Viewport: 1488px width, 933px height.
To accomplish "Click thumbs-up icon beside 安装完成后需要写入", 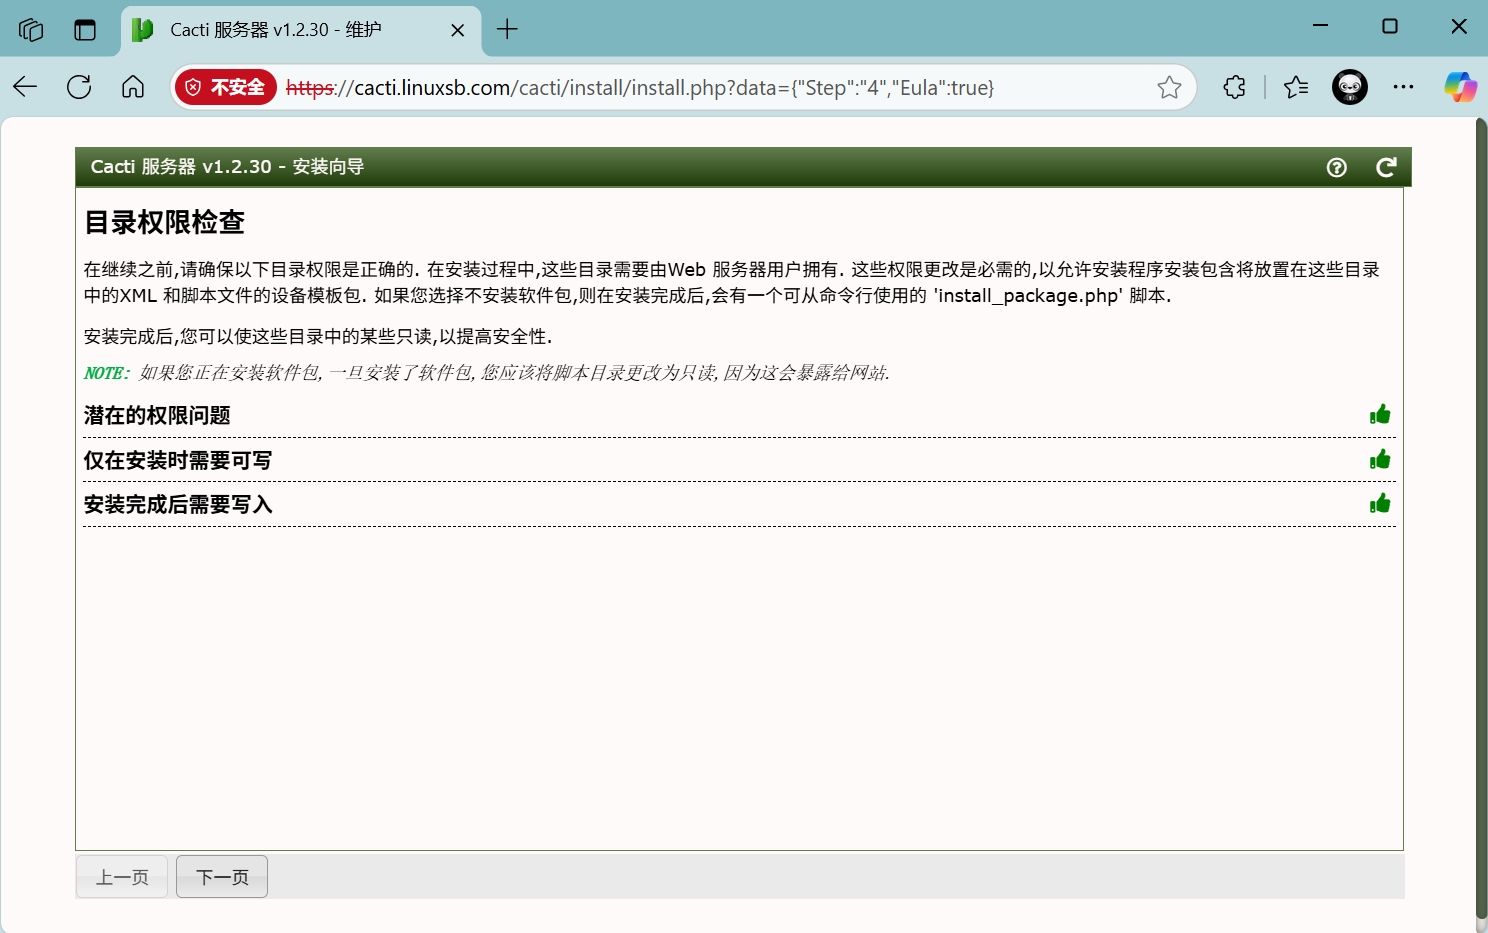I will tap(1380, 504).
